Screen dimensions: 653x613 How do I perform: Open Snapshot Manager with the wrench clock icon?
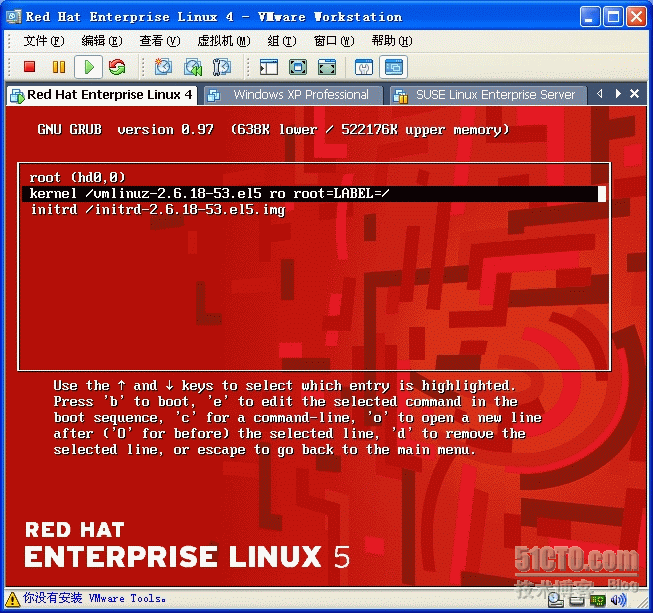tap(222, 67)
